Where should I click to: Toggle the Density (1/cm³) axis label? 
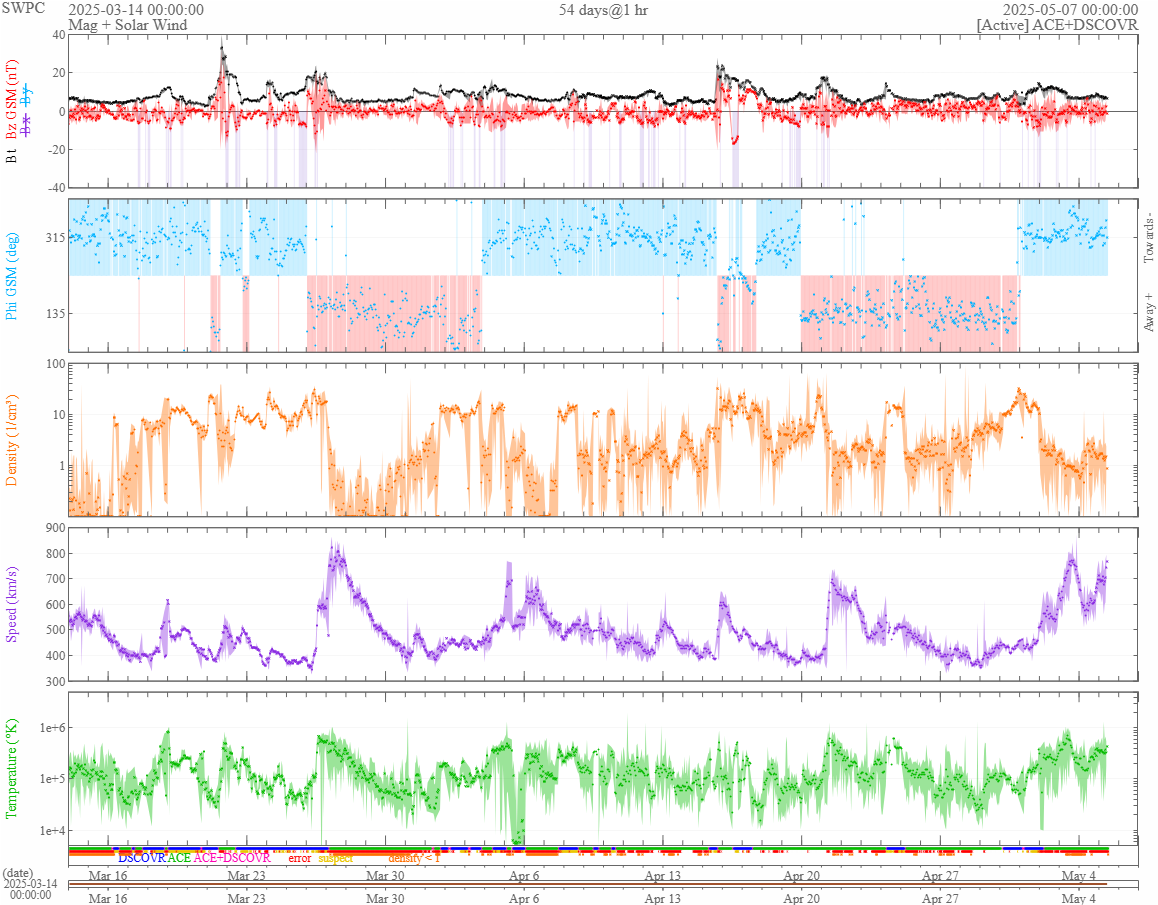point(11,440)
